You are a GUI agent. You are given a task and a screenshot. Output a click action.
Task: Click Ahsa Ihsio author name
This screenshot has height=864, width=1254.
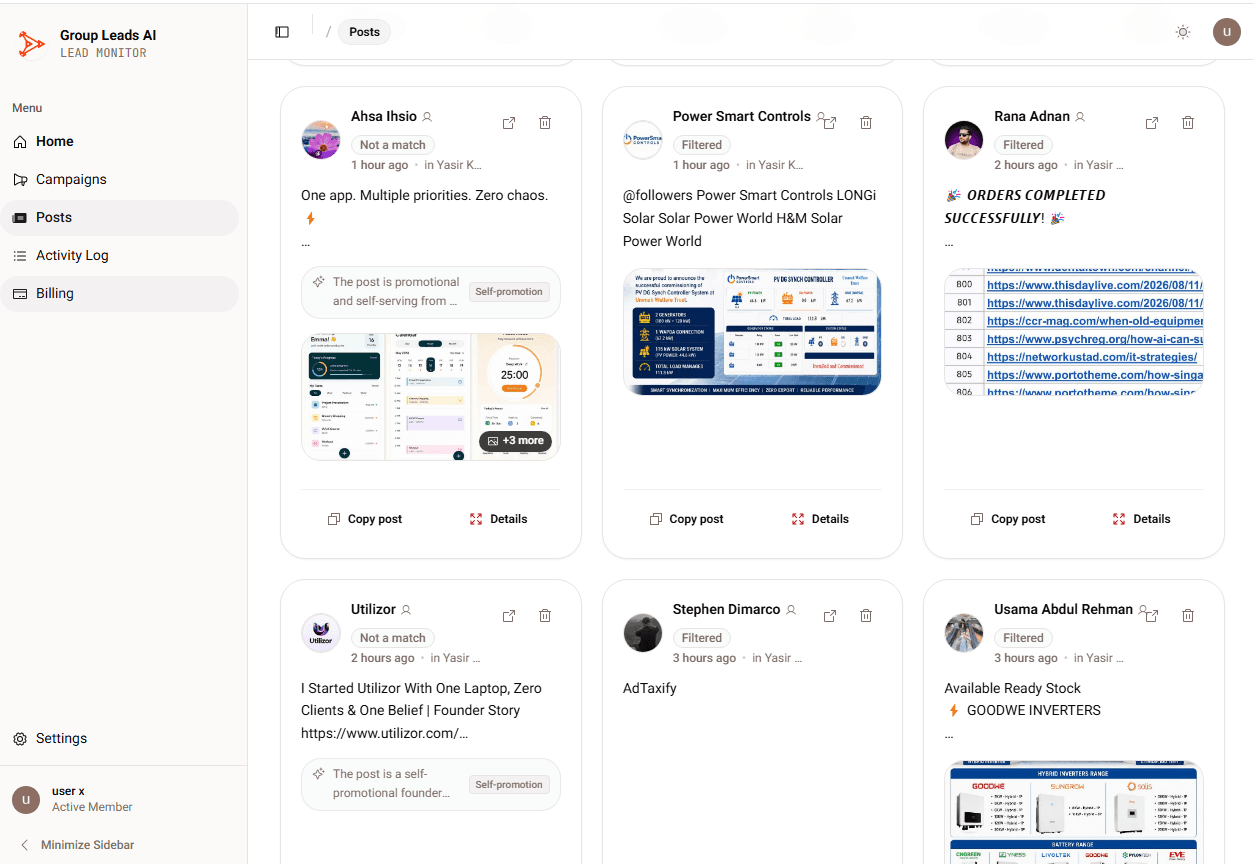coord(384,117)
